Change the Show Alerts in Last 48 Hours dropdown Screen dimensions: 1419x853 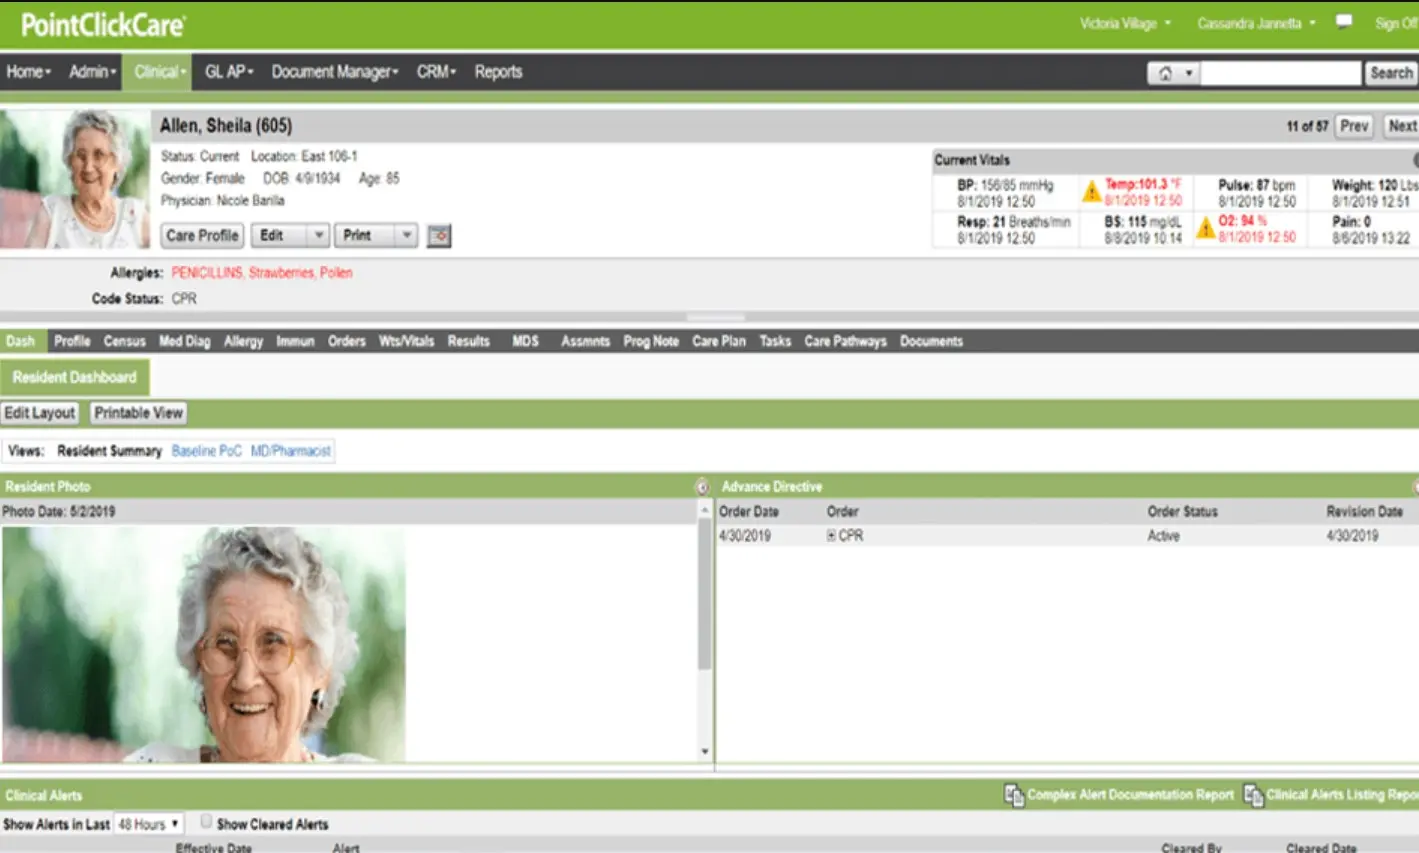(147, 823)
